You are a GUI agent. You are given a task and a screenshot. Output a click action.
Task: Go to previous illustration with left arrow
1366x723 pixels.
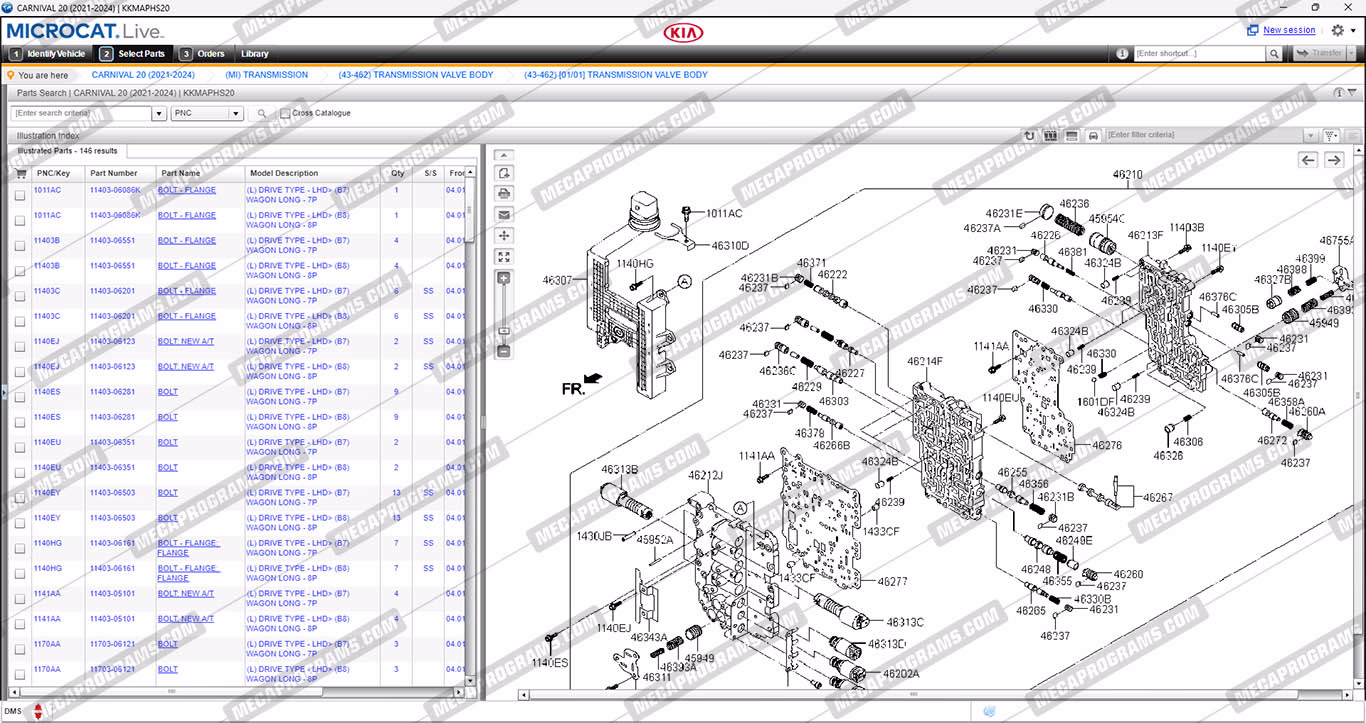(x=1308, y=160)
